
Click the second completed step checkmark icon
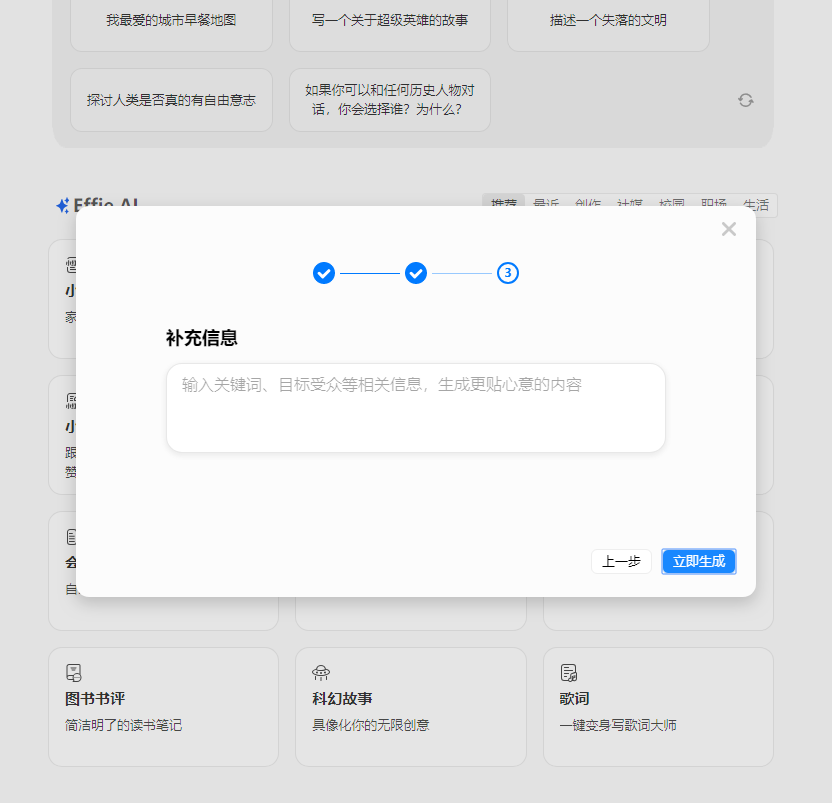pyautogui.click(x=416, y=273)
